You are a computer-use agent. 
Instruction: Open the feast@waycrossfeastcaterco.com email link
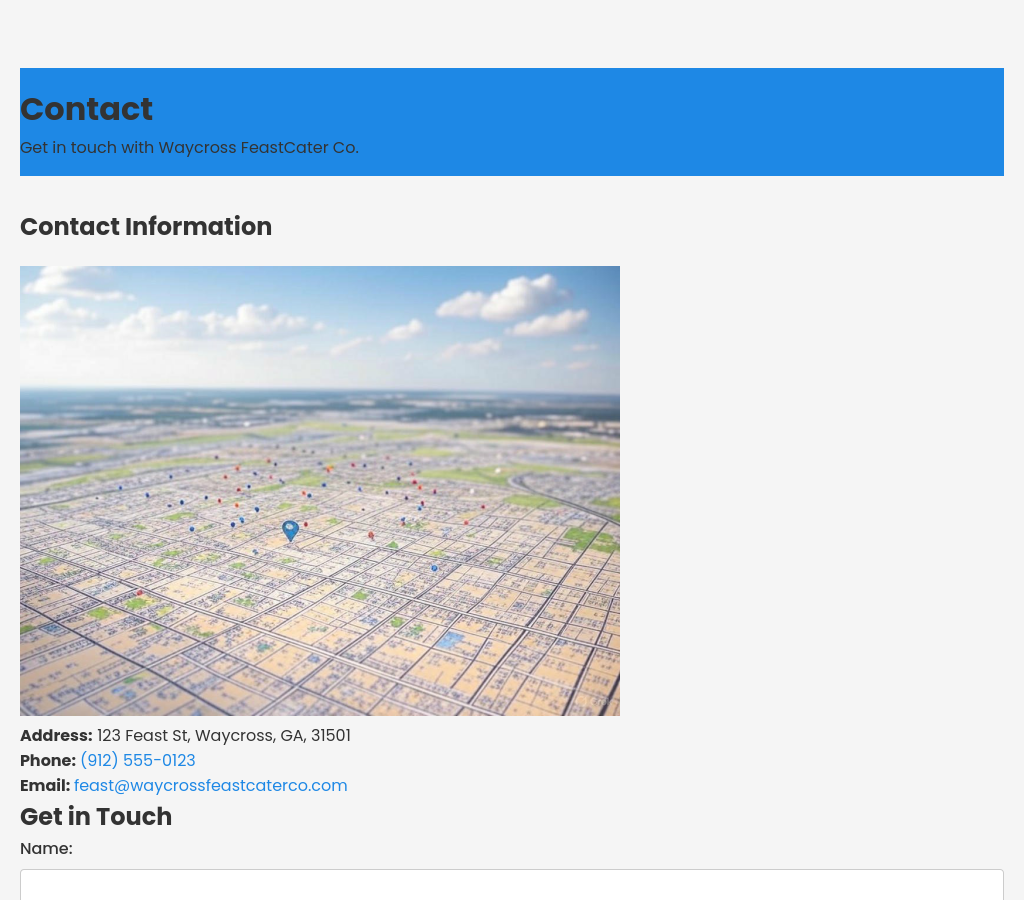click(210, 786)
